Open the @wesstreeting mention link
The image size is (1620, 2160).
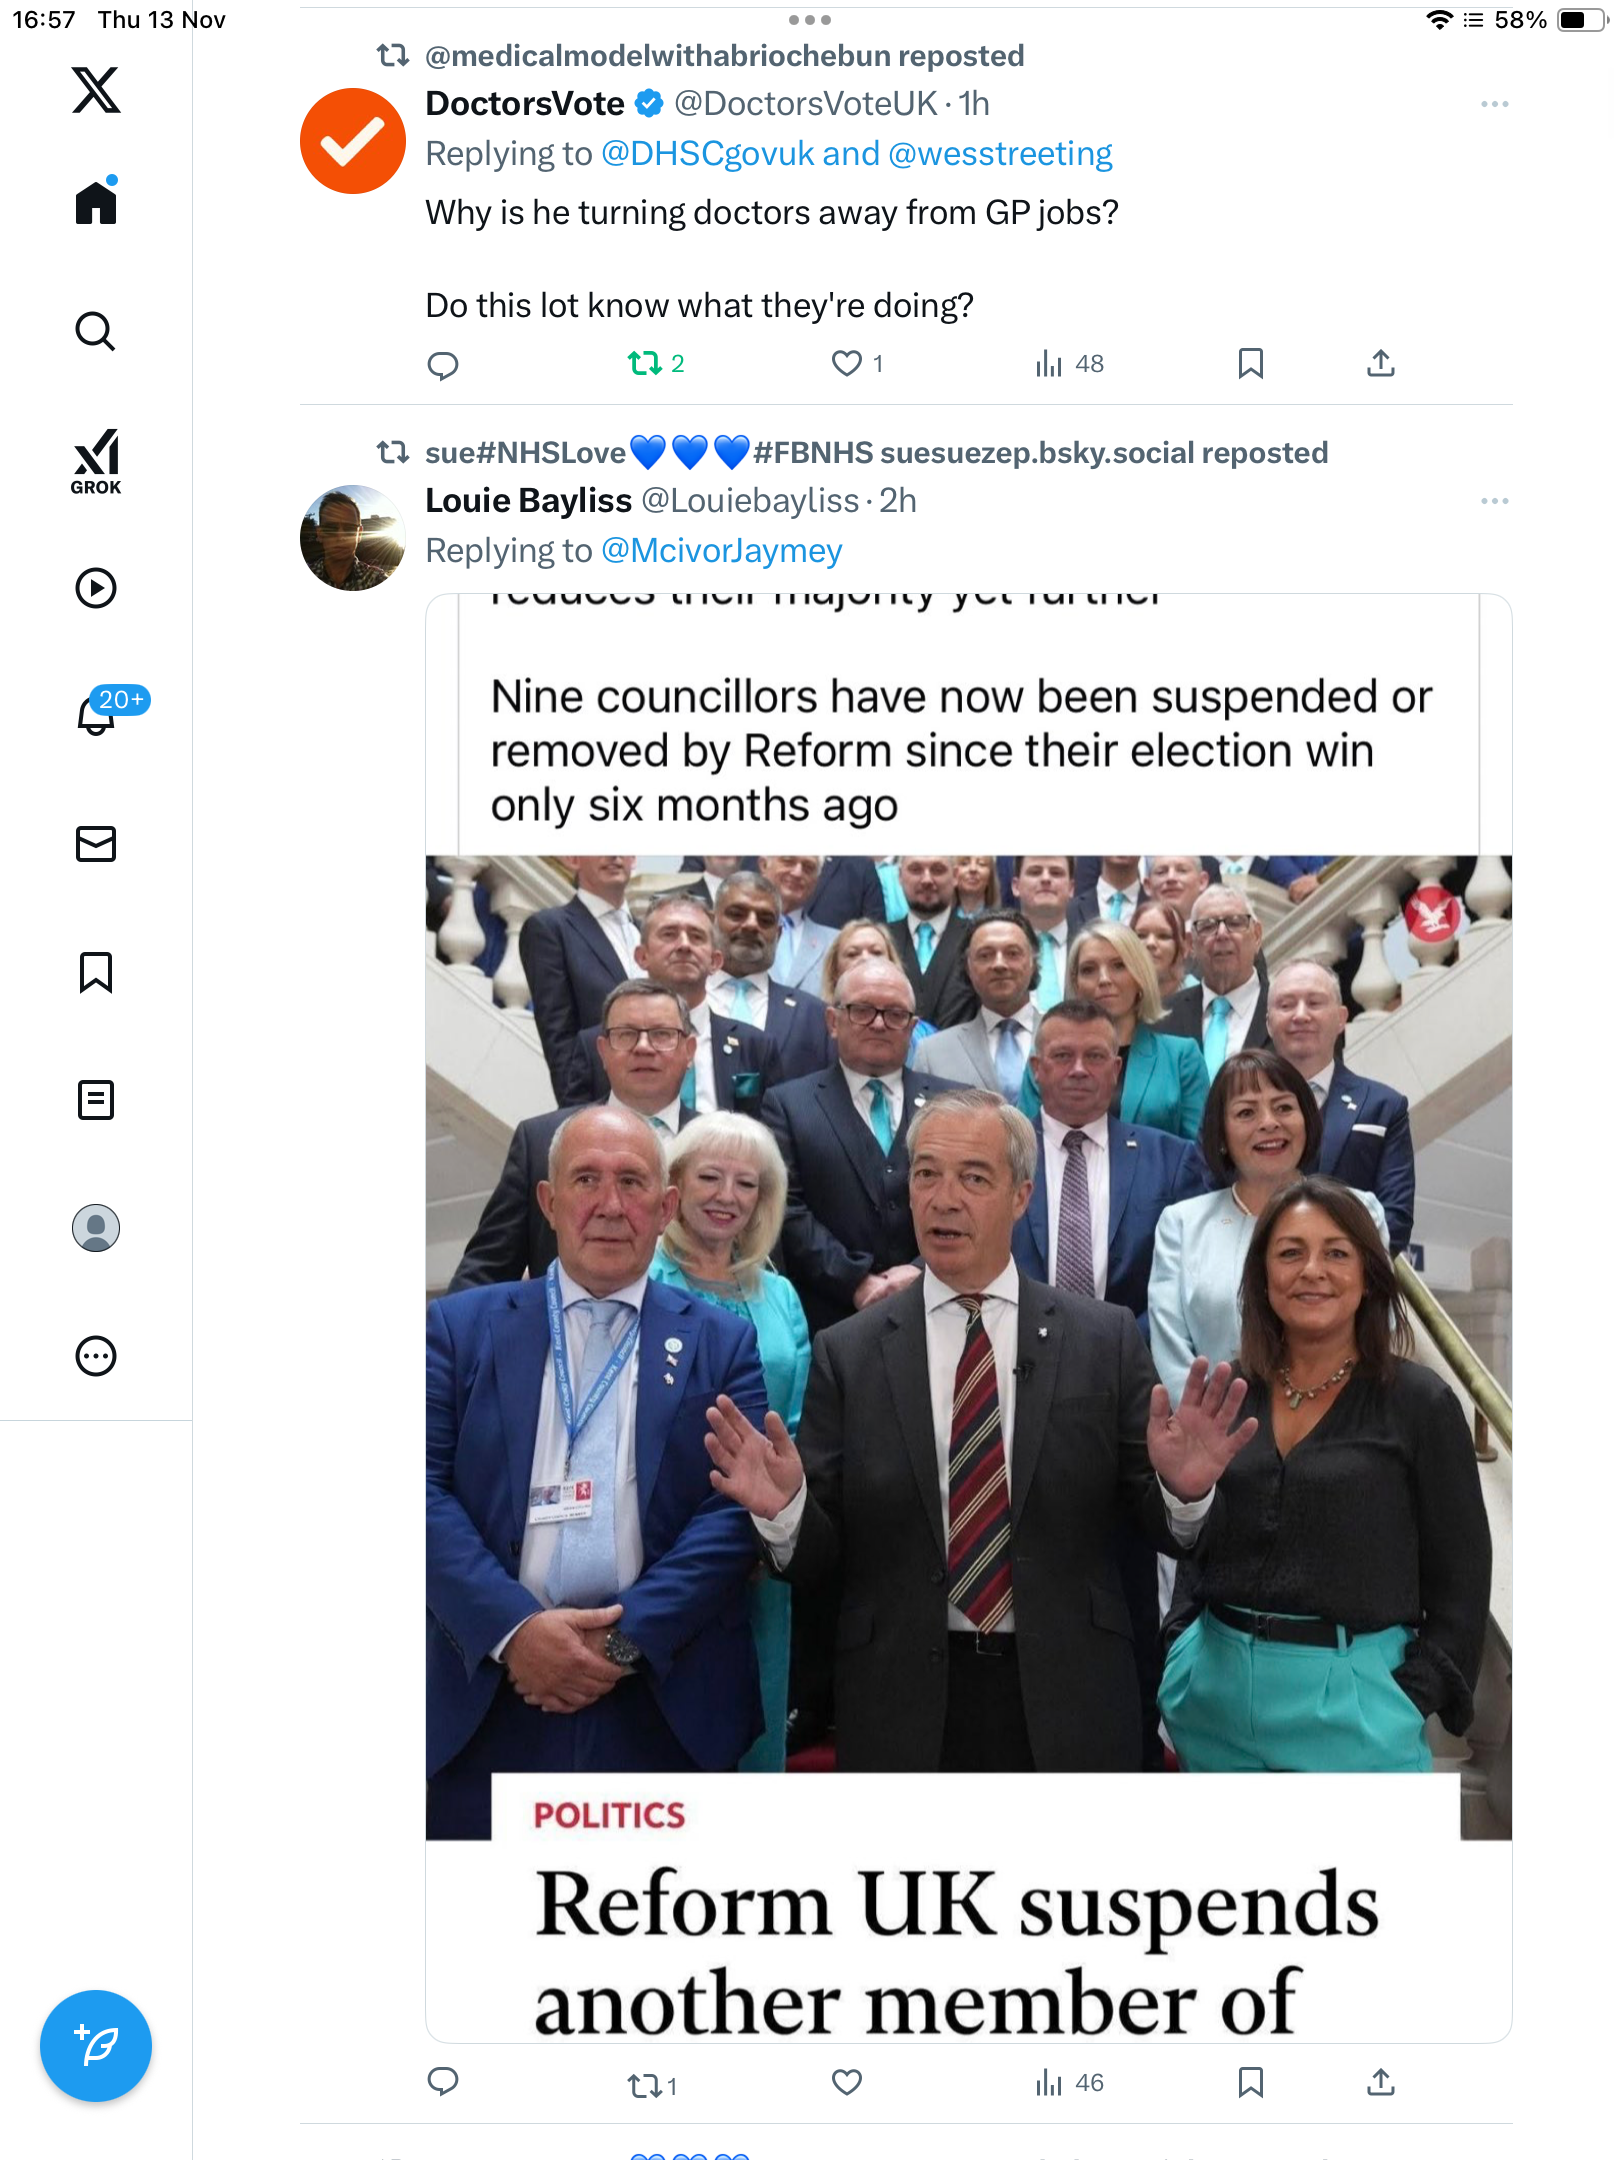click(1000, 154)
